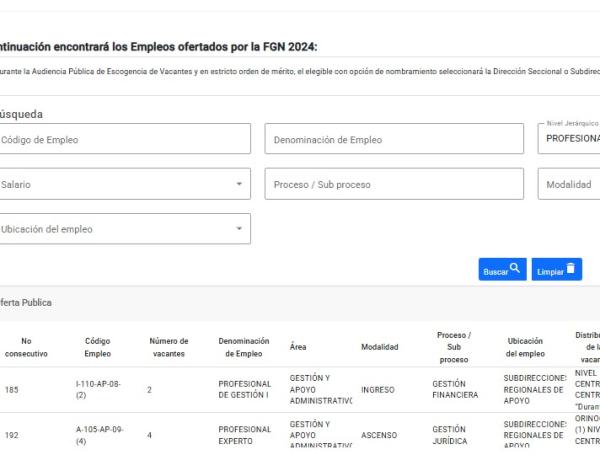This screenshot has height=455, width=600.
Task: Click PROFESIONAL EXPERTO cell
Action: click(x=245, y=435)
